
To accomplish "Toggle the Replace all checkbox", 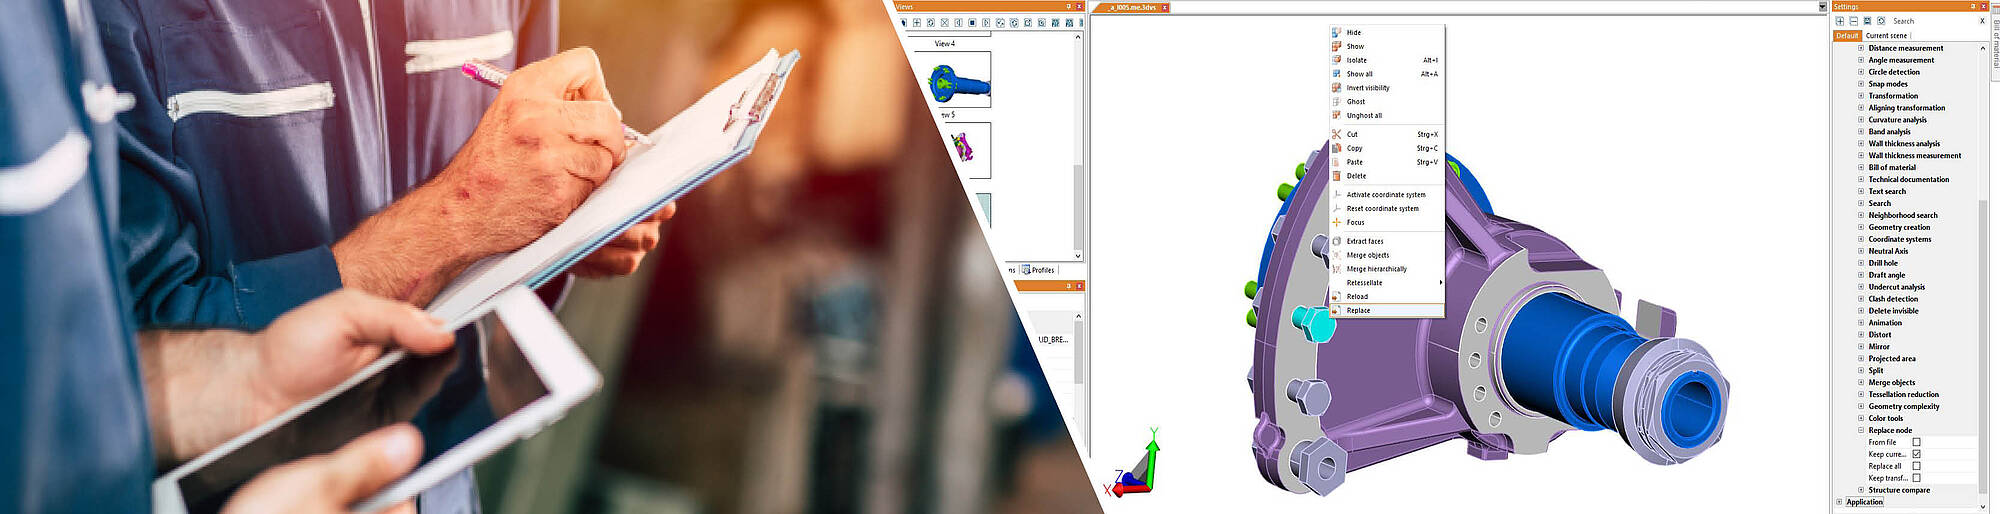I will point(1916,466).
